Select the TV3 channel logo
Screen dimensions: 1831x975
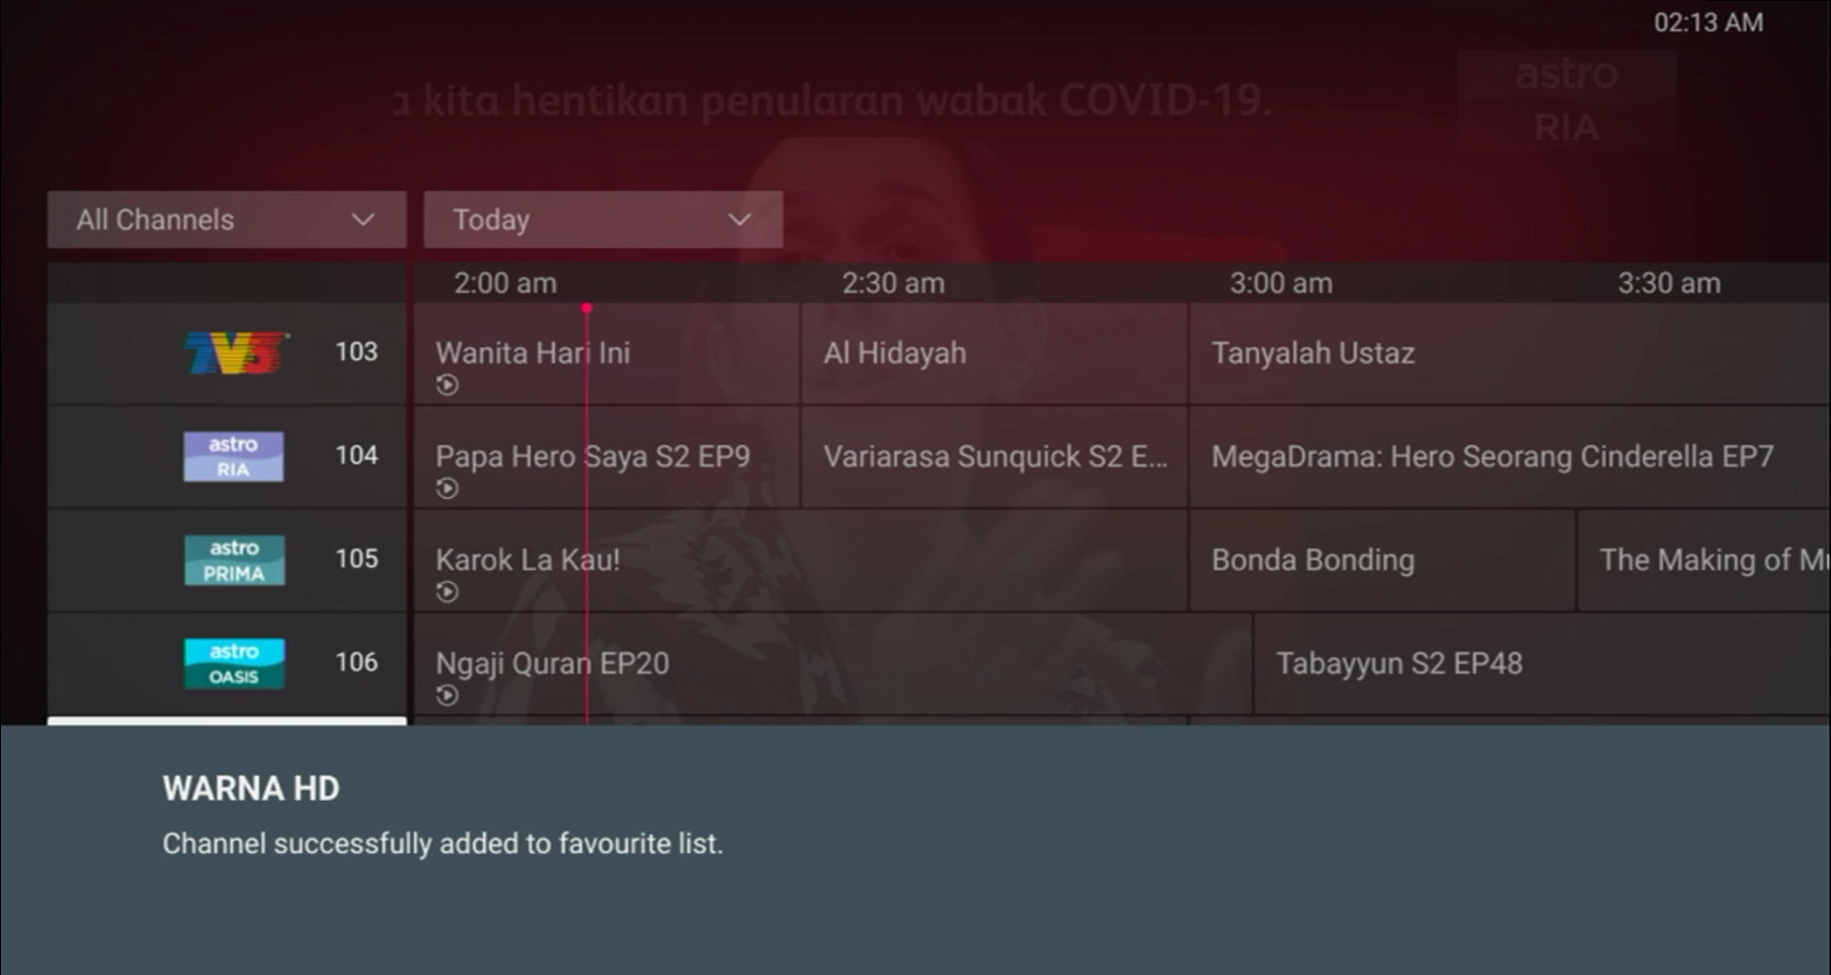pyautogui.click(x=237, y=353)
